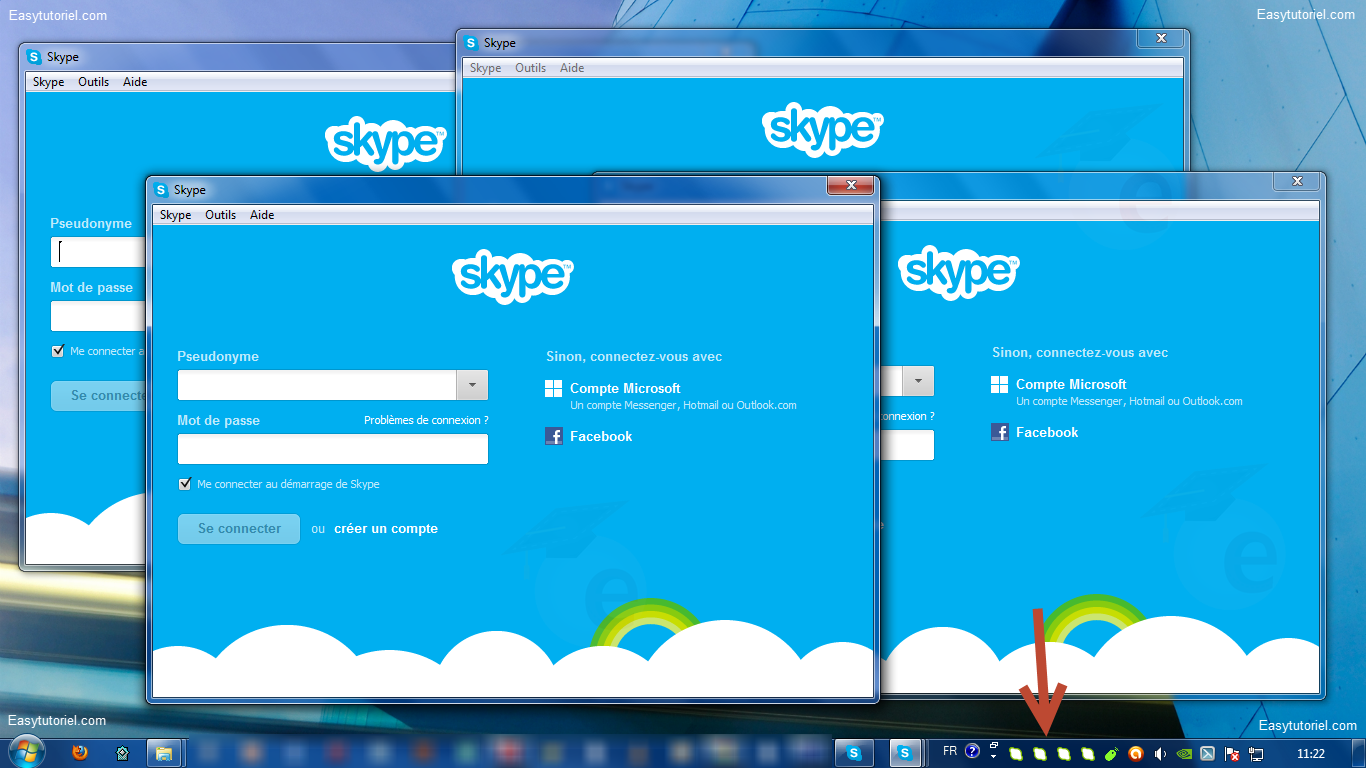The image size is (1366, 768).
Task: Open the Windows Start menu orb
Action: pos(27,751)
